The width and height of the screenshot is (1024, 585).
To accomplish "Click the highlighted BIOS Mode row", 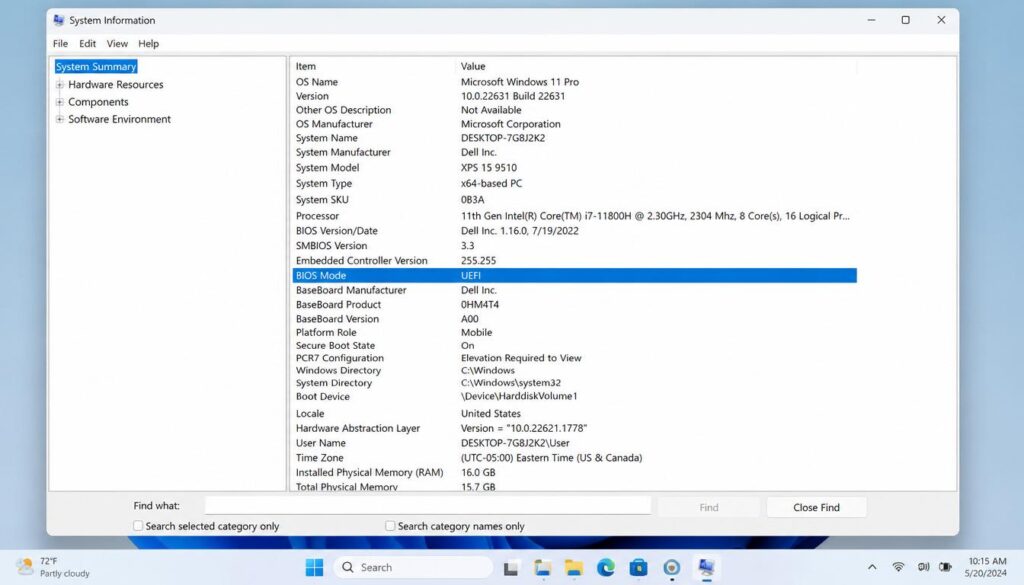I will click(575, 276).
